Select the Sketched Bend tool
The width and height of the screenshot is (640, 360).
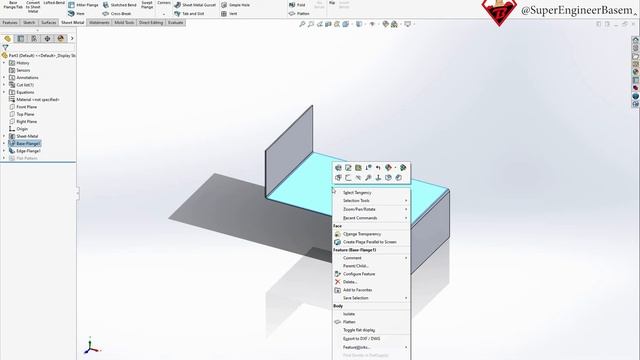[120, 5]
